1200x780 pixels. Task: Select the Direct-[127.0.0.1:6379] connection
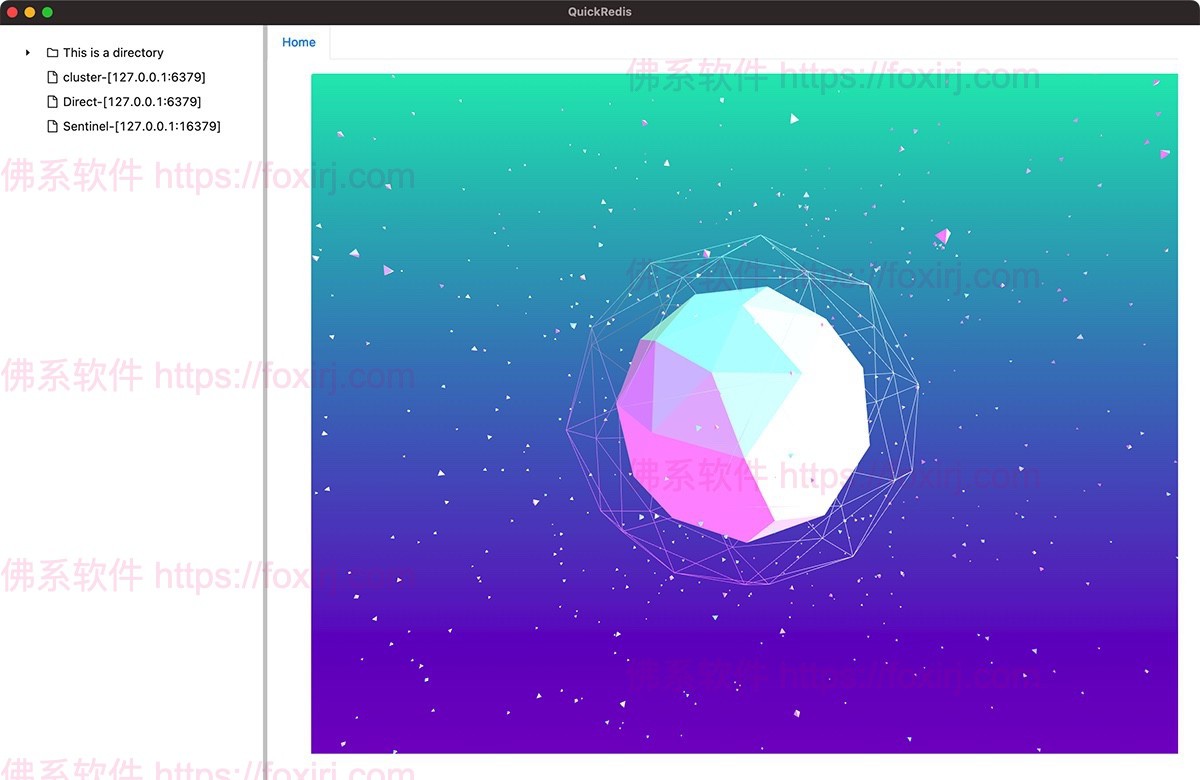tap(132, 102)
